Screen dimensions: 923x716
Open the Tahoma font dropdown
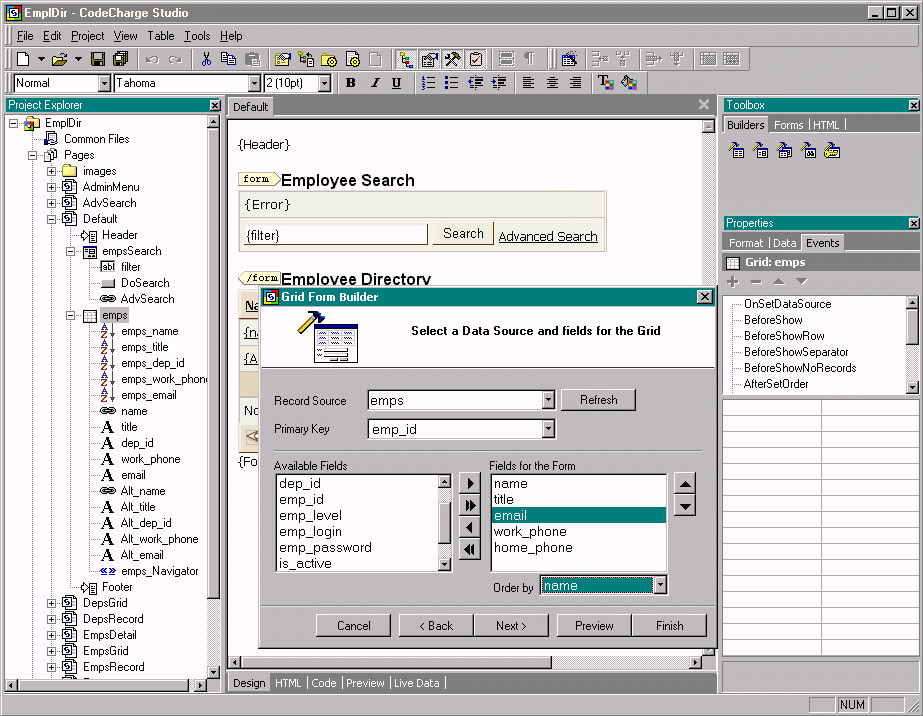254,83
